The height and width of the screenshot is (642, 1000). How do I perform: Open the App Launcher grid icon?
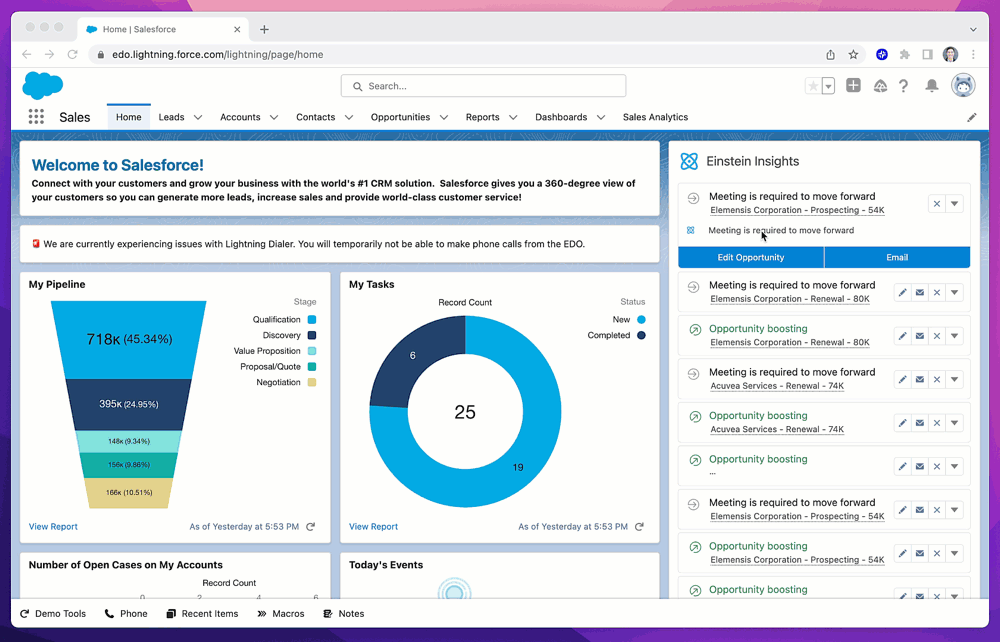(36, 117)
